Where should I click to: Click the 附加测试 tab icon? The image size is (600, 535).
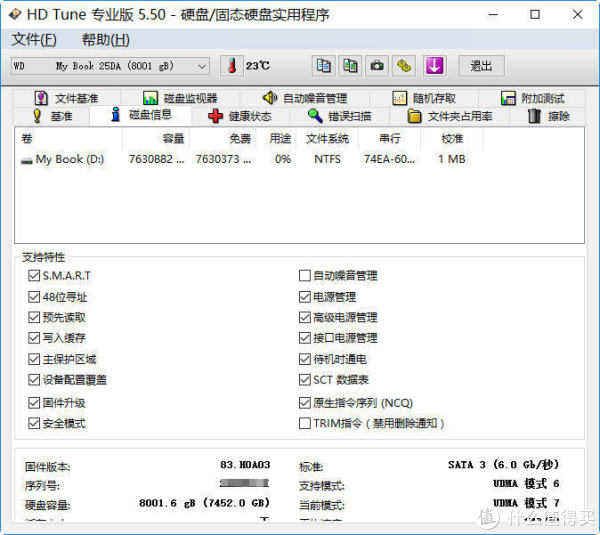pyautogui.click(x=508, y=98)
